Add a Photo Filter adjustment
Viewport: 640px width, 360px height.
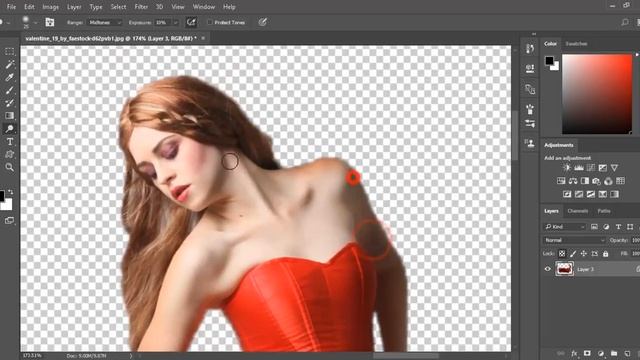(597, 181)
